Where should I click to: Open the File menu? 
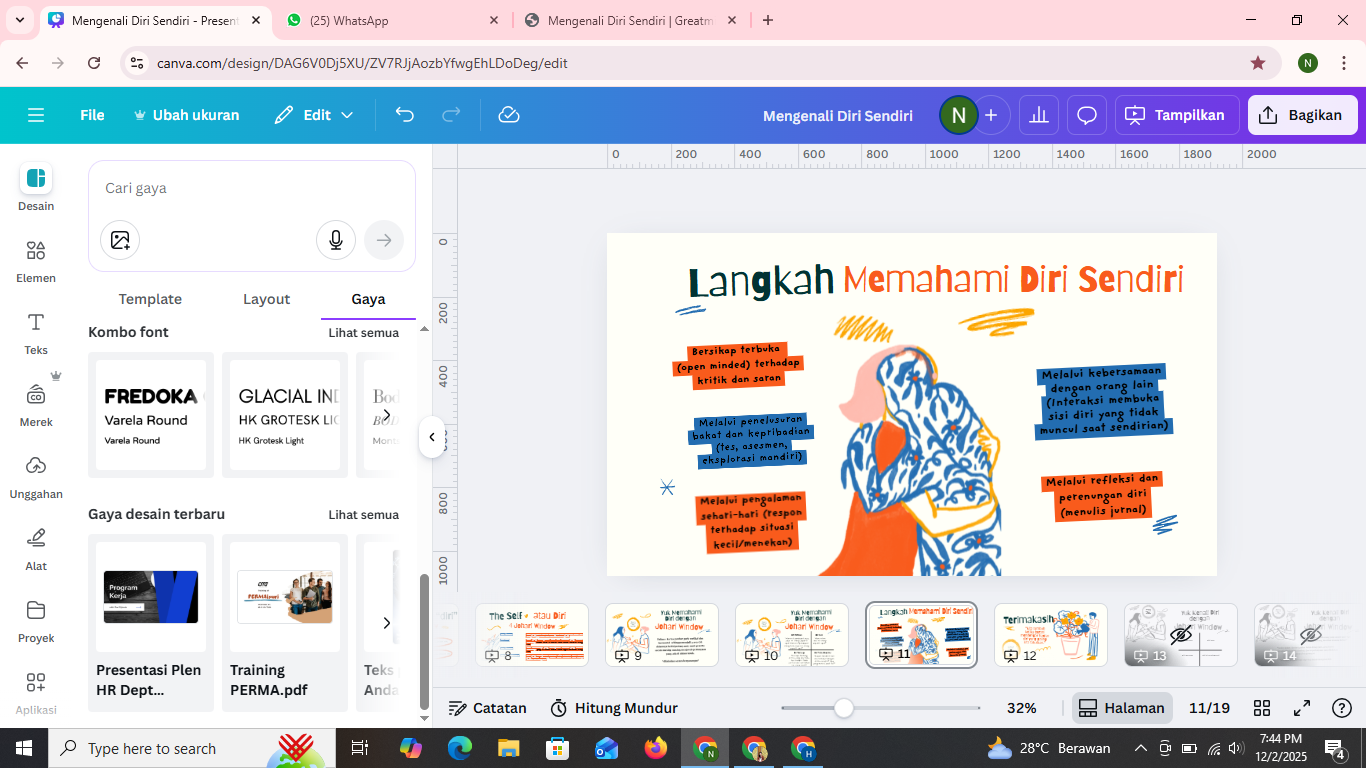pos(92,115)
